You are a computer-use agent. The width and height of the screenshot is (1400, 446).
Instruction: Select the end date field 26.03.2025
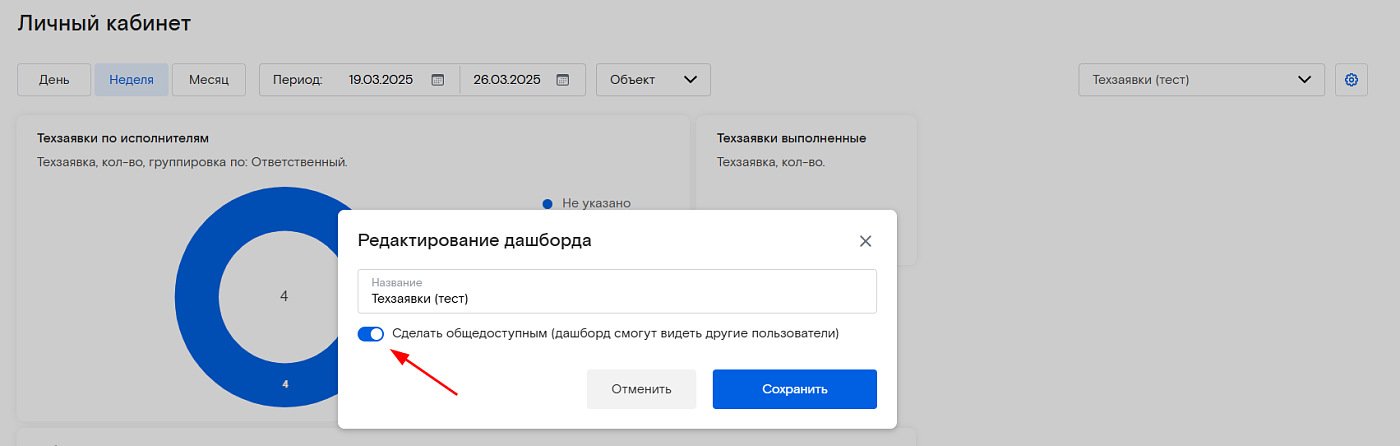(x=507, y=80)
